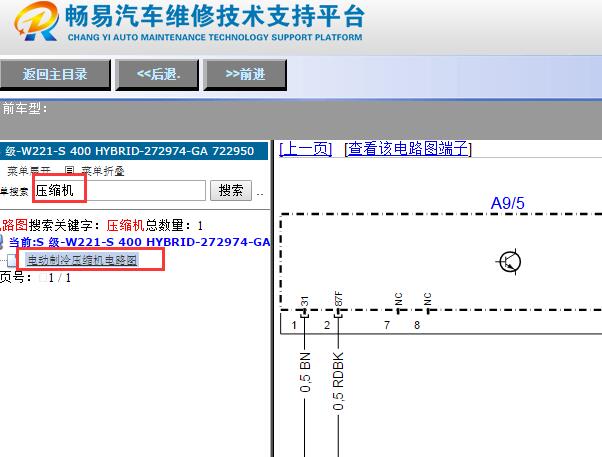
Task: Go forward with the >>前进 button
Action: (245, 75)
